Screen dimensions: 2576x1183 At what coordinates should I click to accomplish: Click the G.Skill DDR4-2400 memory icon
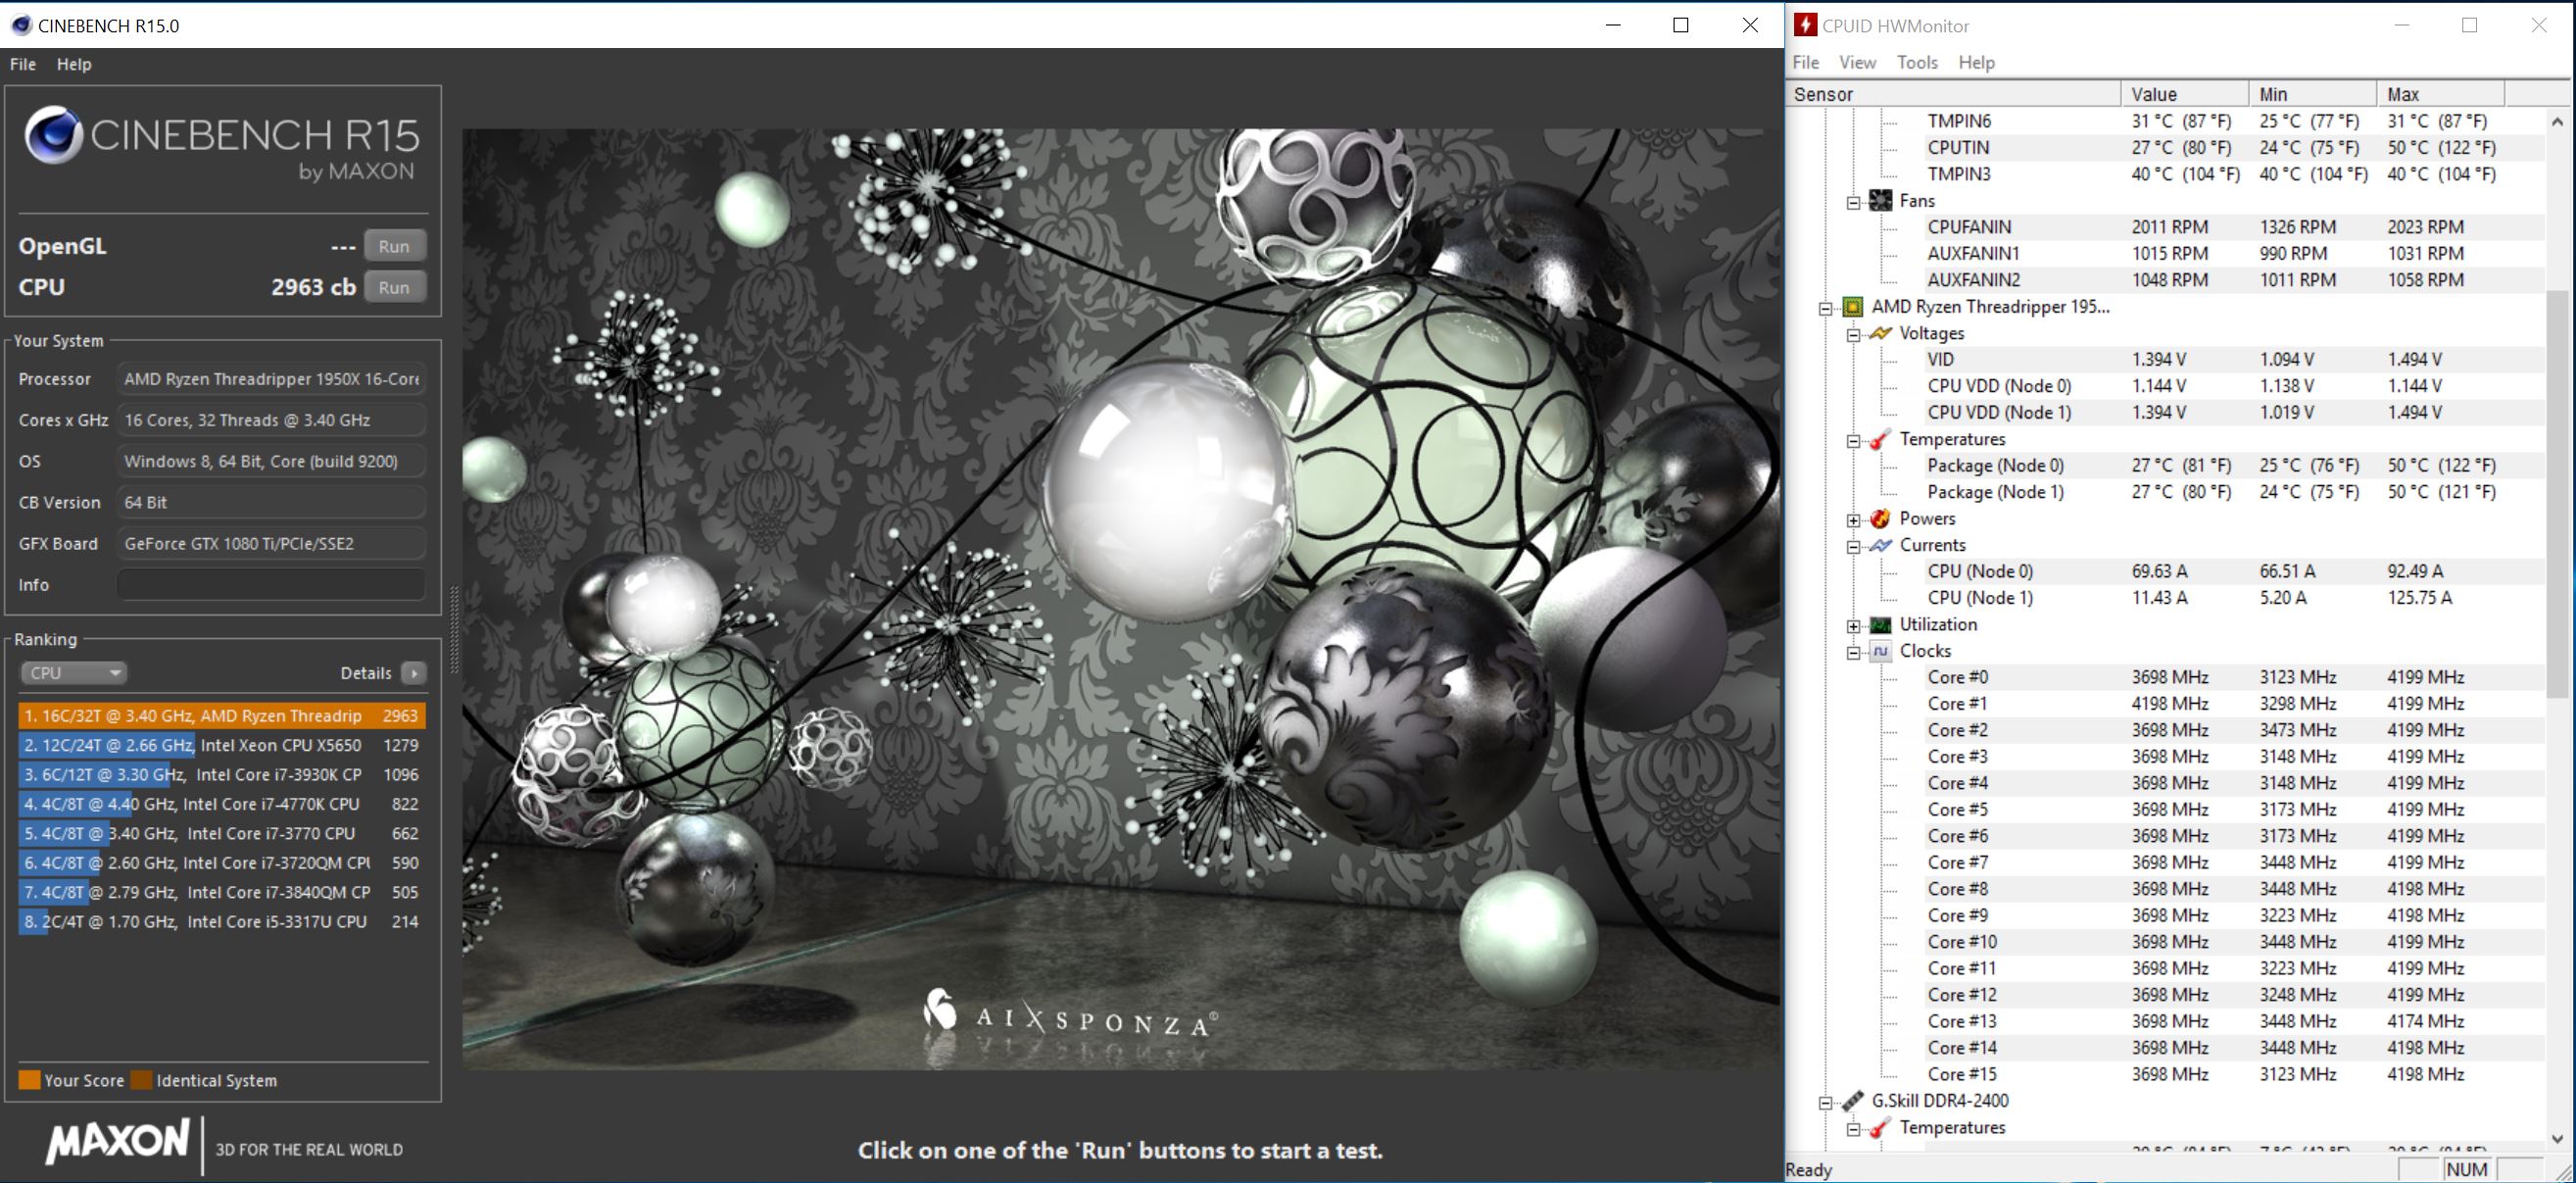click(1852, 1100)
